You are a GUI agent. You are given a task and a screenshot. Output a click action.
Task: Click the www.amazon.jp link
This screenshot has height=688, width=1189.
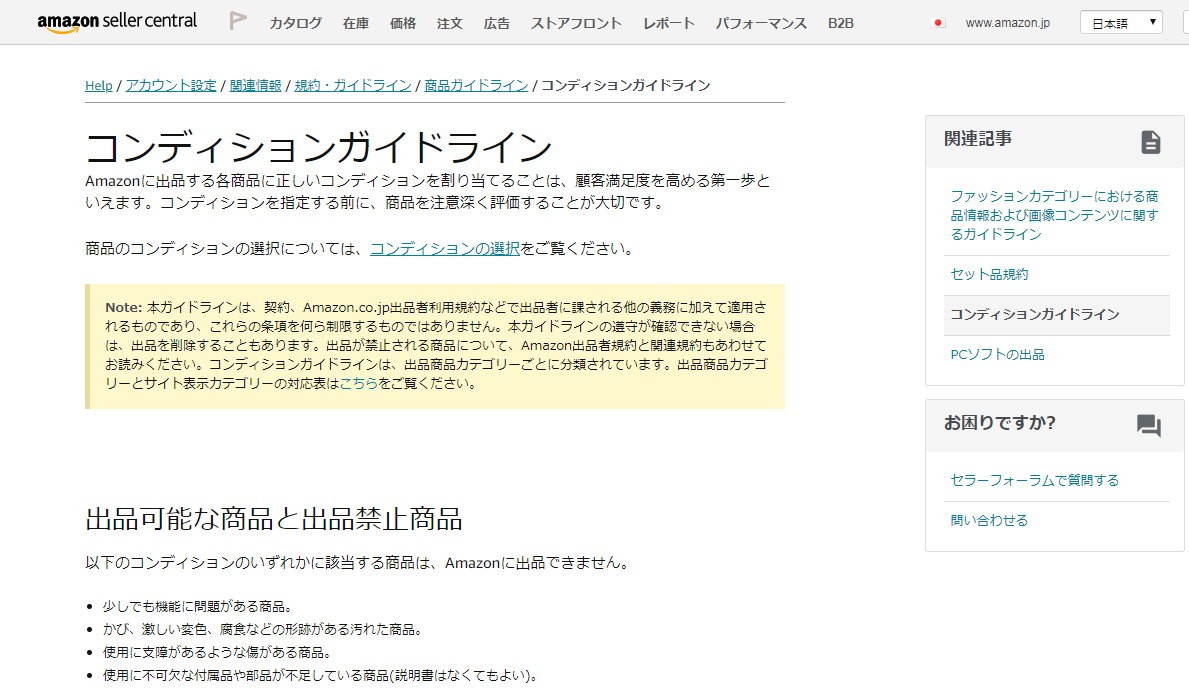tap(1008, 23)
